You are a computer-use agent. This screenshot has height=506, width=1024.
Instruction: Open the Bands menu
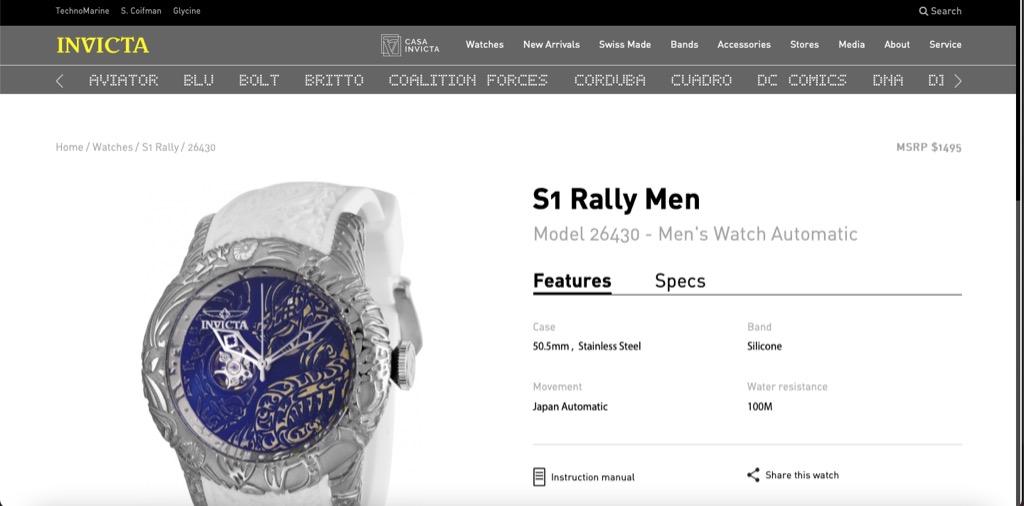pyautogui.click(x=684, y=44)
